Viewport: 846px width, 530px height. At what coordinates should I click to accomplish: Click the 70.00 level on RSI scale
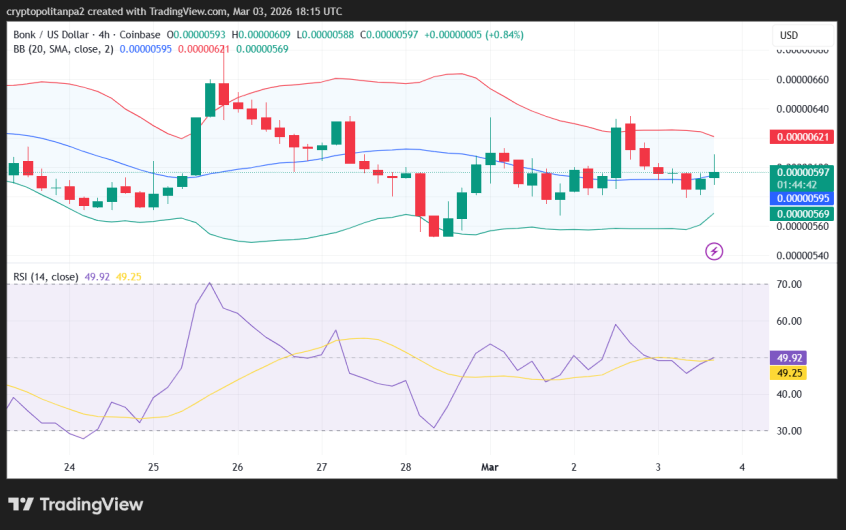coord(790,285)
